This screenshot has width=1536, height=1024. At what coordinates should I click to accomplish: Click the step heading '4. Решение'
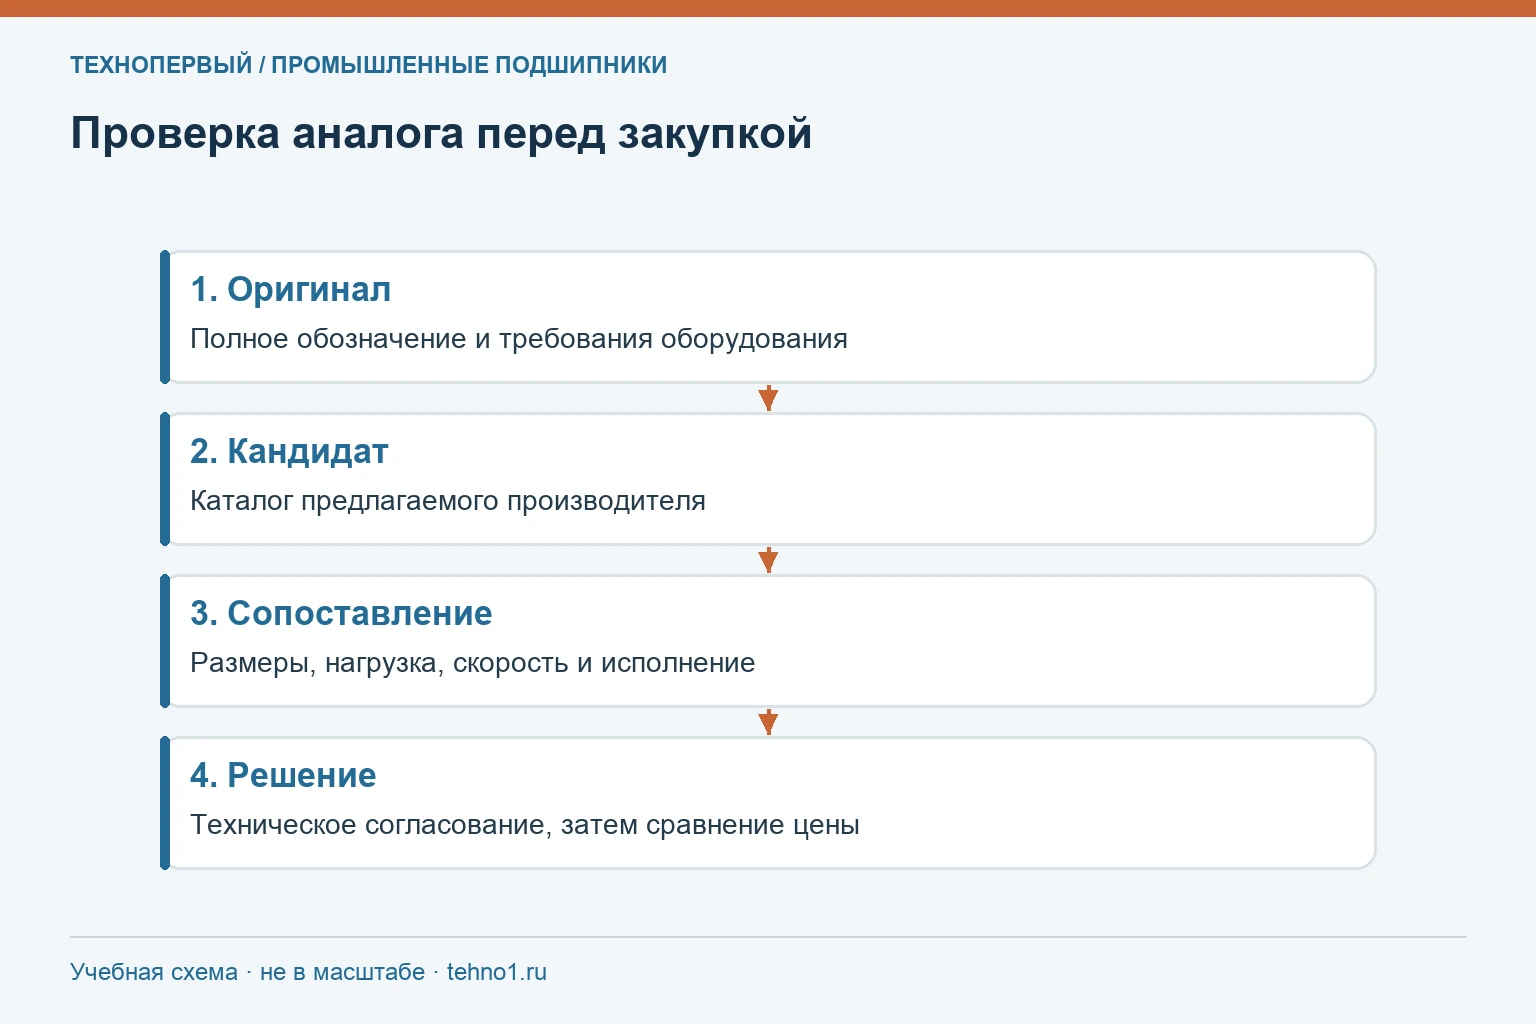[283, 775]
